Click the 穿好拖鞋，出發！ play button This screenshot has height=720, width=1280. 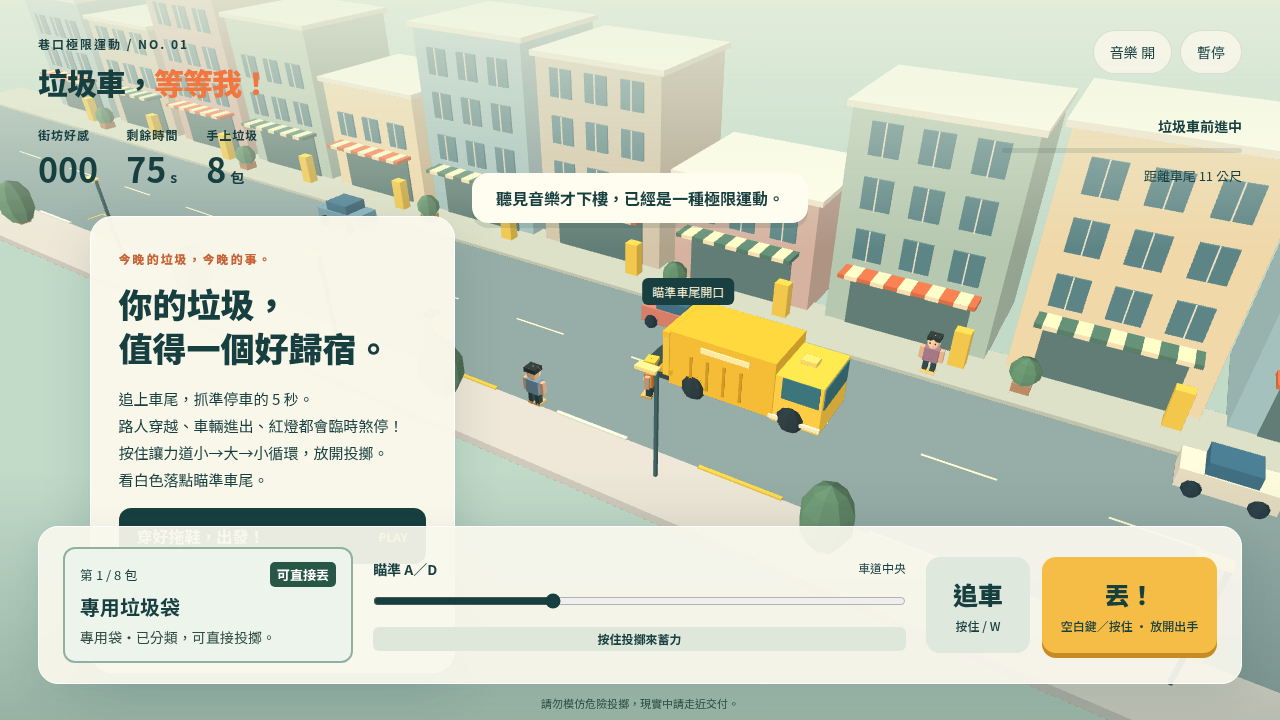click(272, 536)
